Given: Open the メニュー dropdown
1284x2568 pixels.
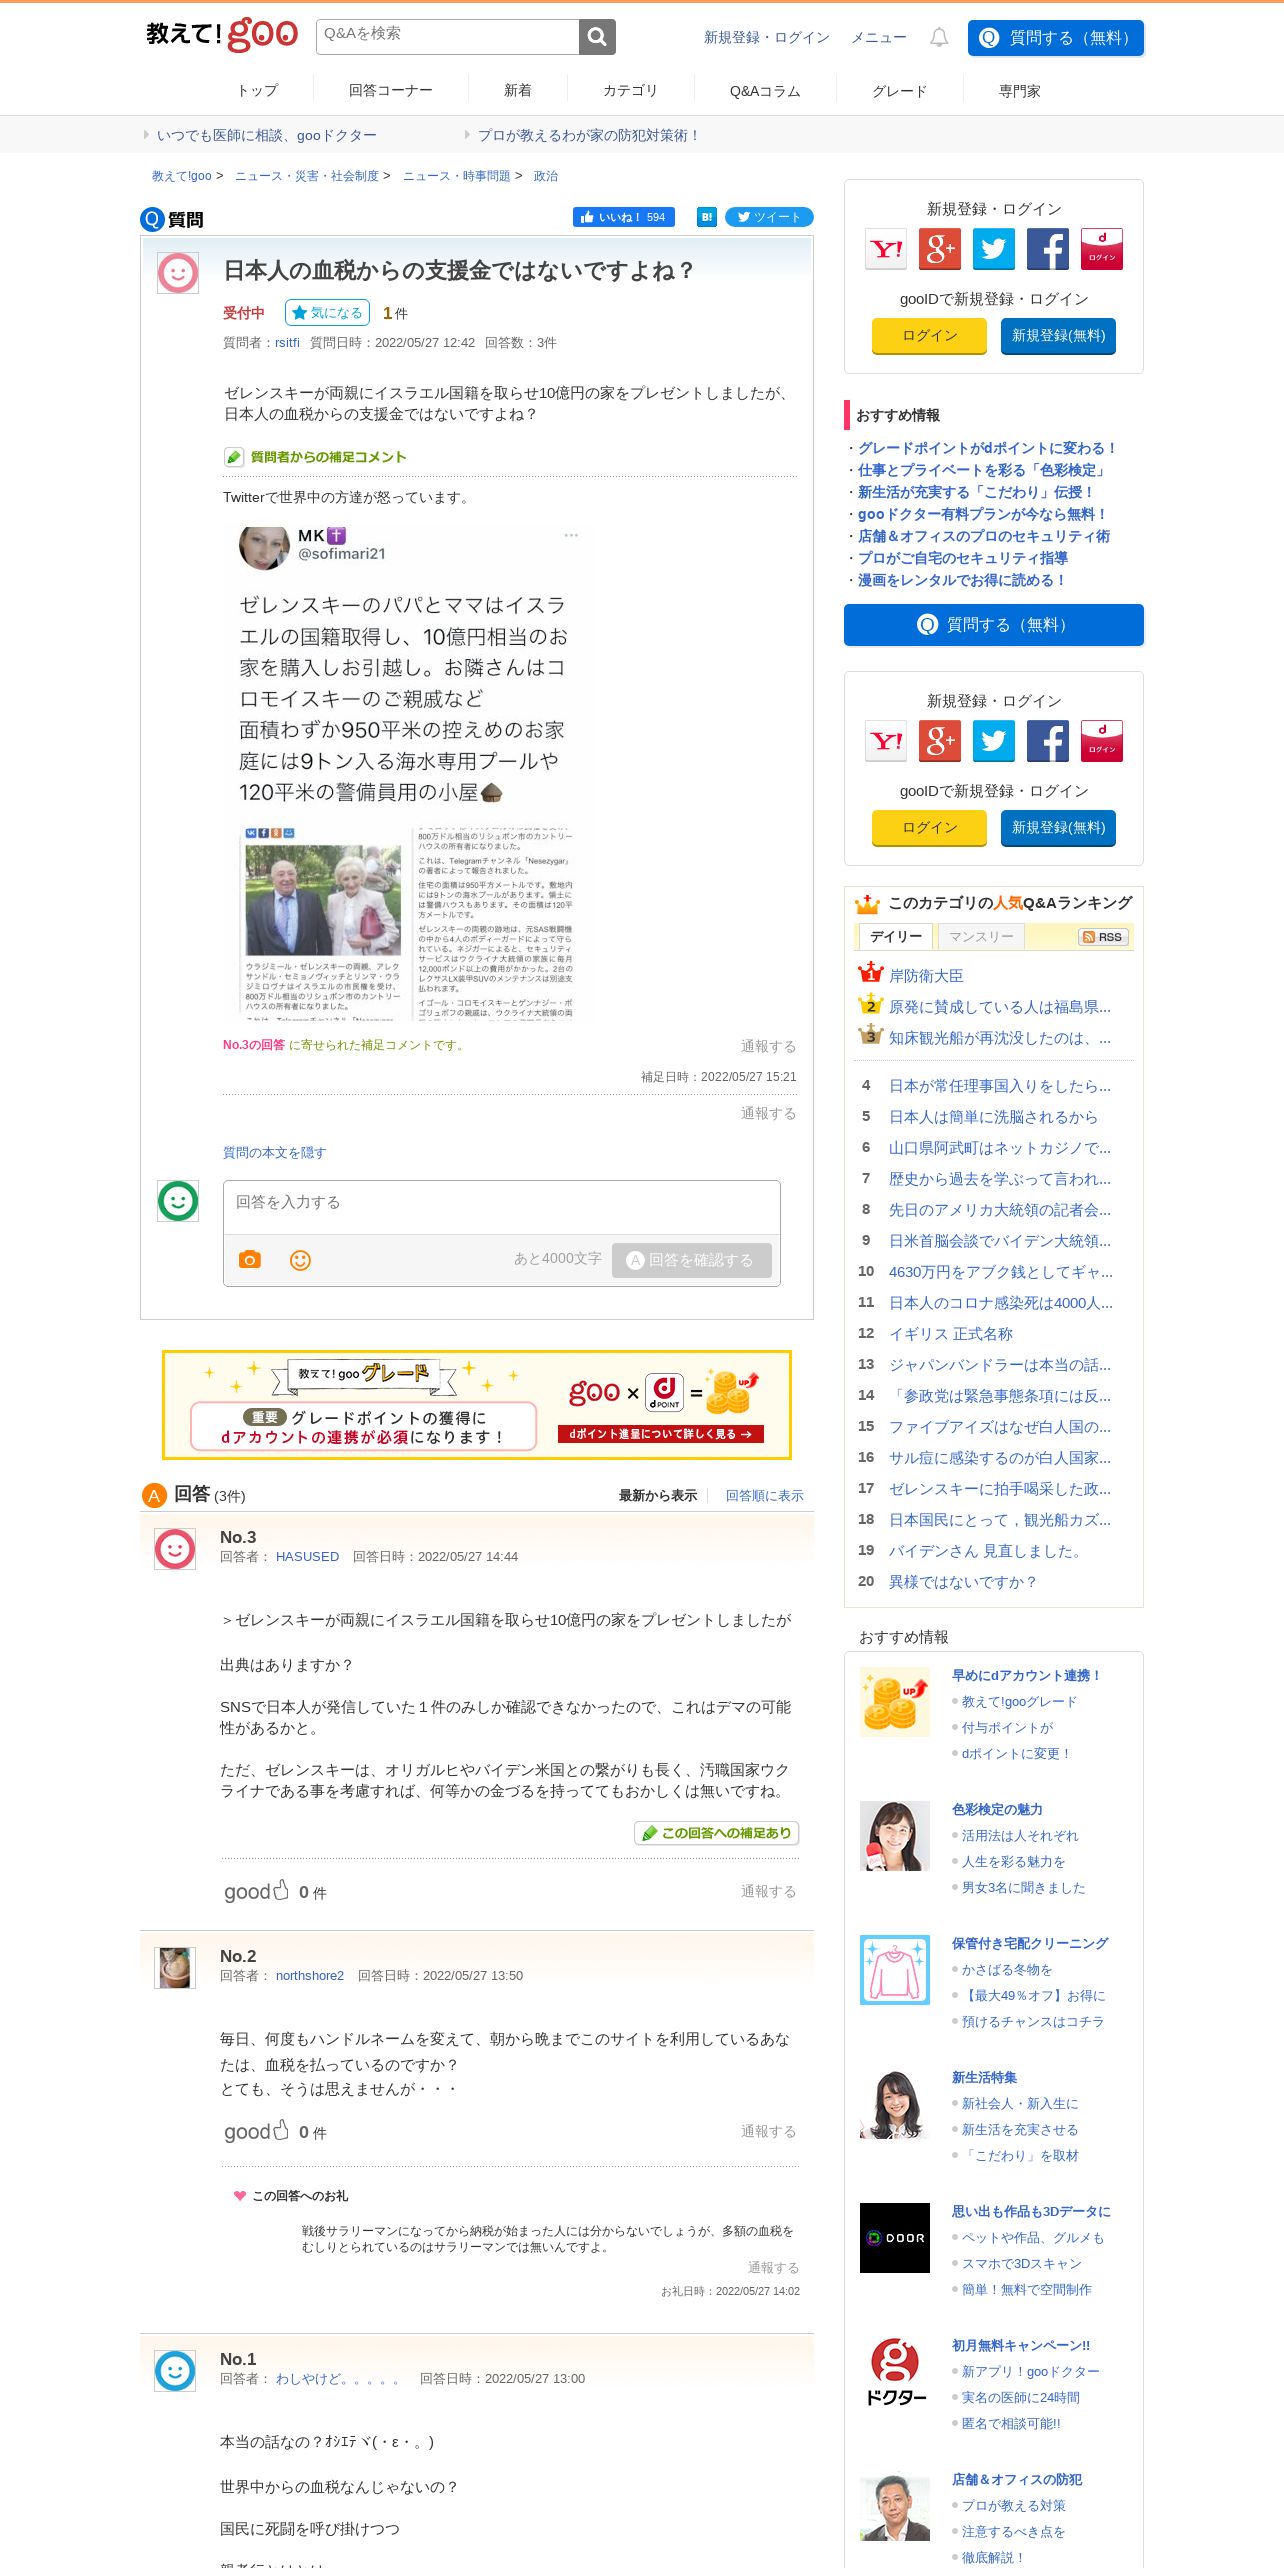Looking at the screenshot, I should [878, 37].
